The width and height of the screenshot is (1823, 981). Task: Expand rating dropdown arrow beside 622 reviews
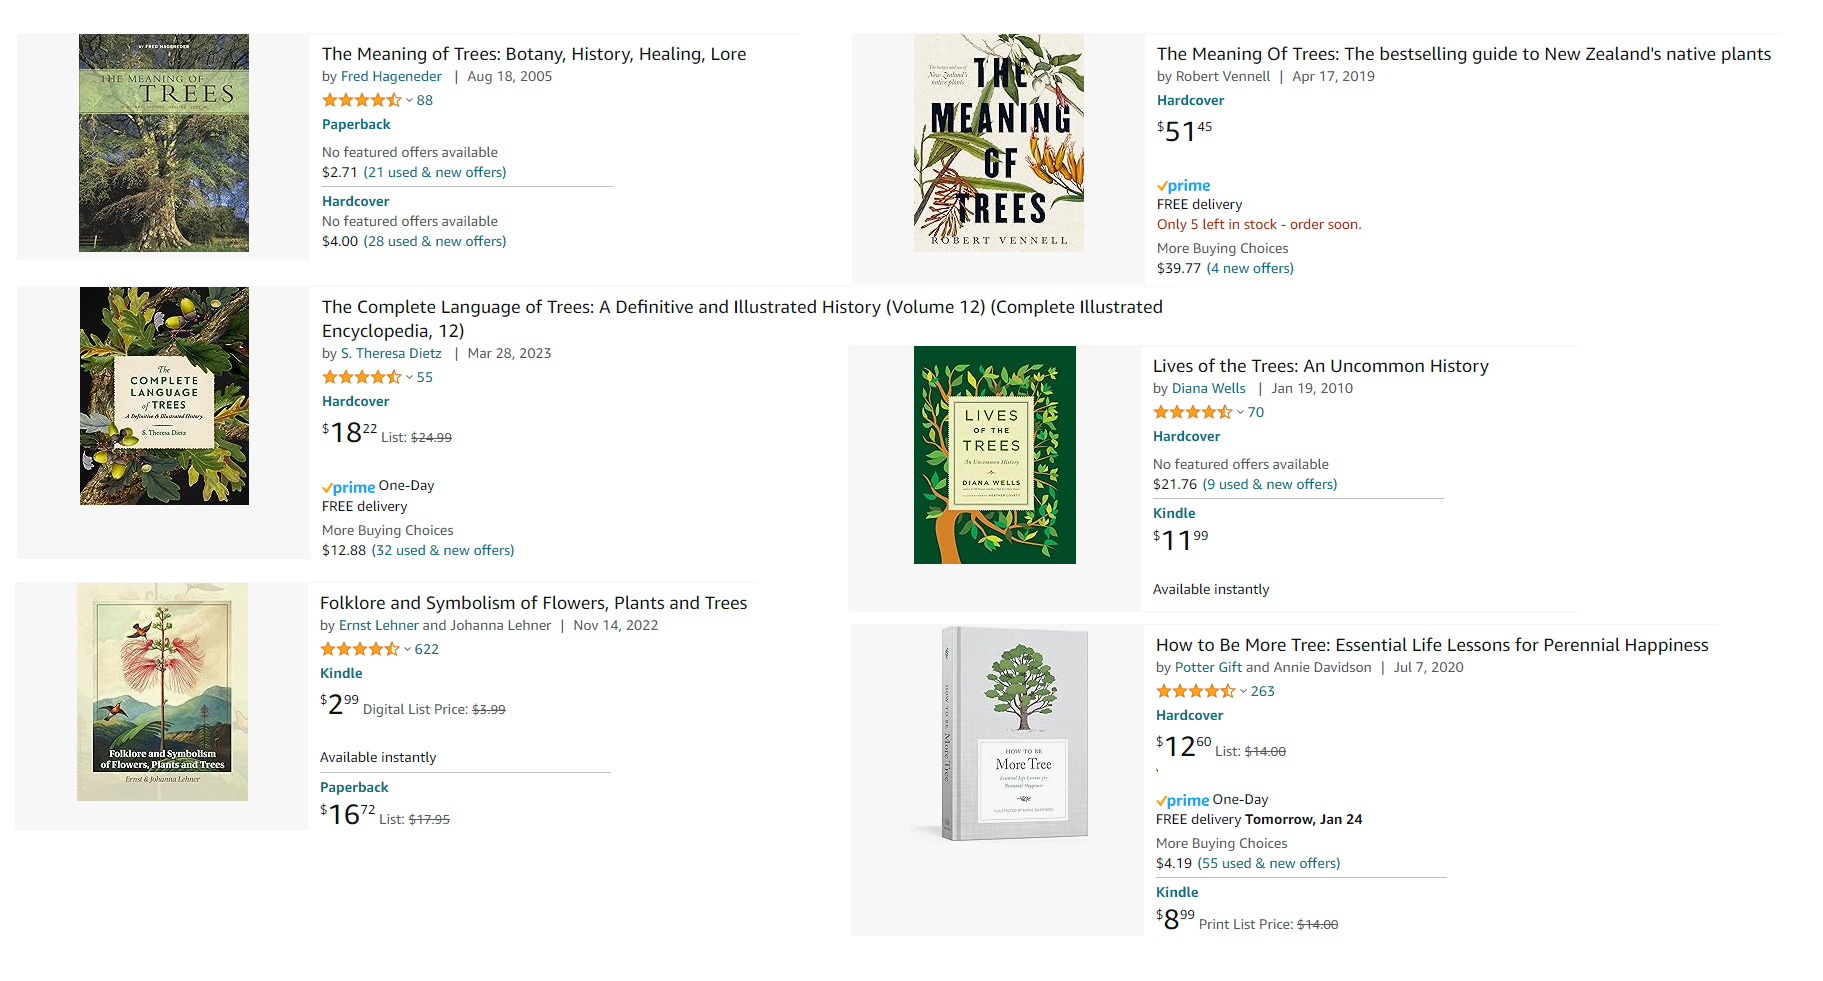pyautogui.click(x=407, y=649)
